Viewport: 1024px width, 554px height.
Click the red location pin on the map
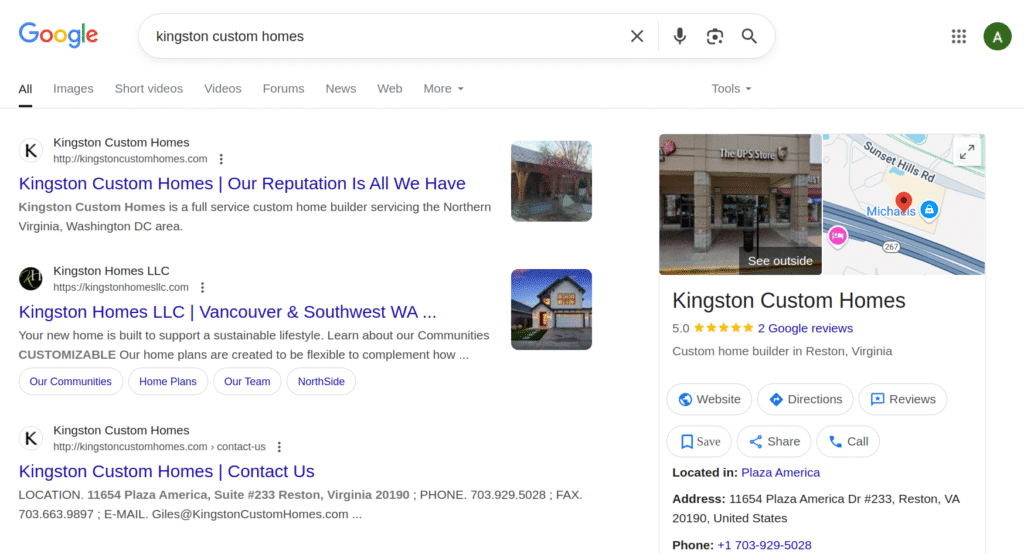903,202
